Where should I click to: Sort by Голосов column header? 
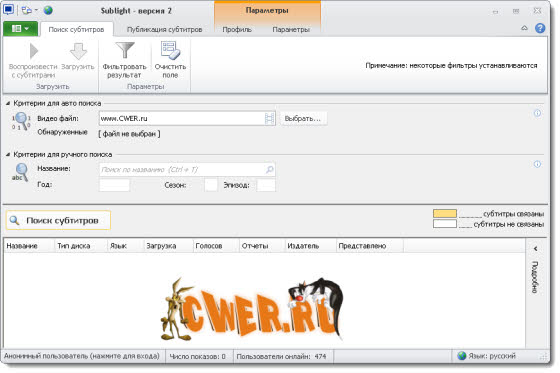point(216,246)
